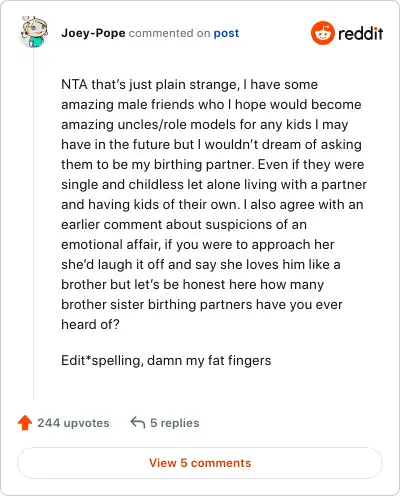
Task: Click the text line "heard of?"
Action: tap(90, 324)
